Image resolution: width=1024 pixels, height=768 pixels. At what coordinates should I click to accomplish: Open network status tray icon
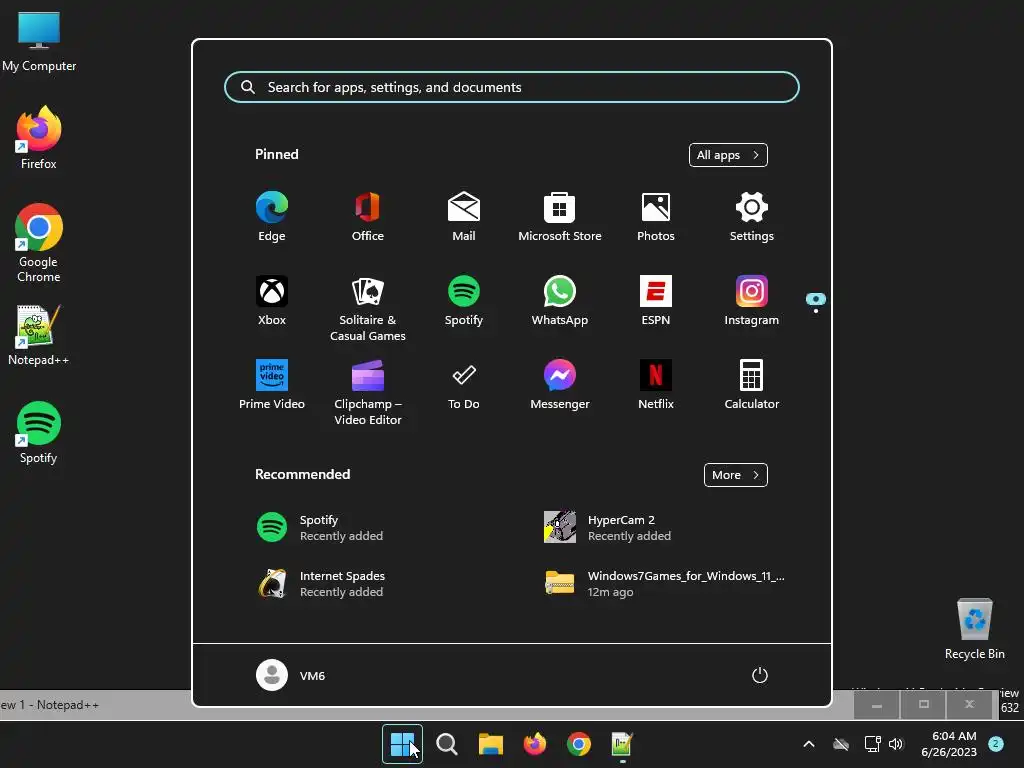tap(872, 744)
